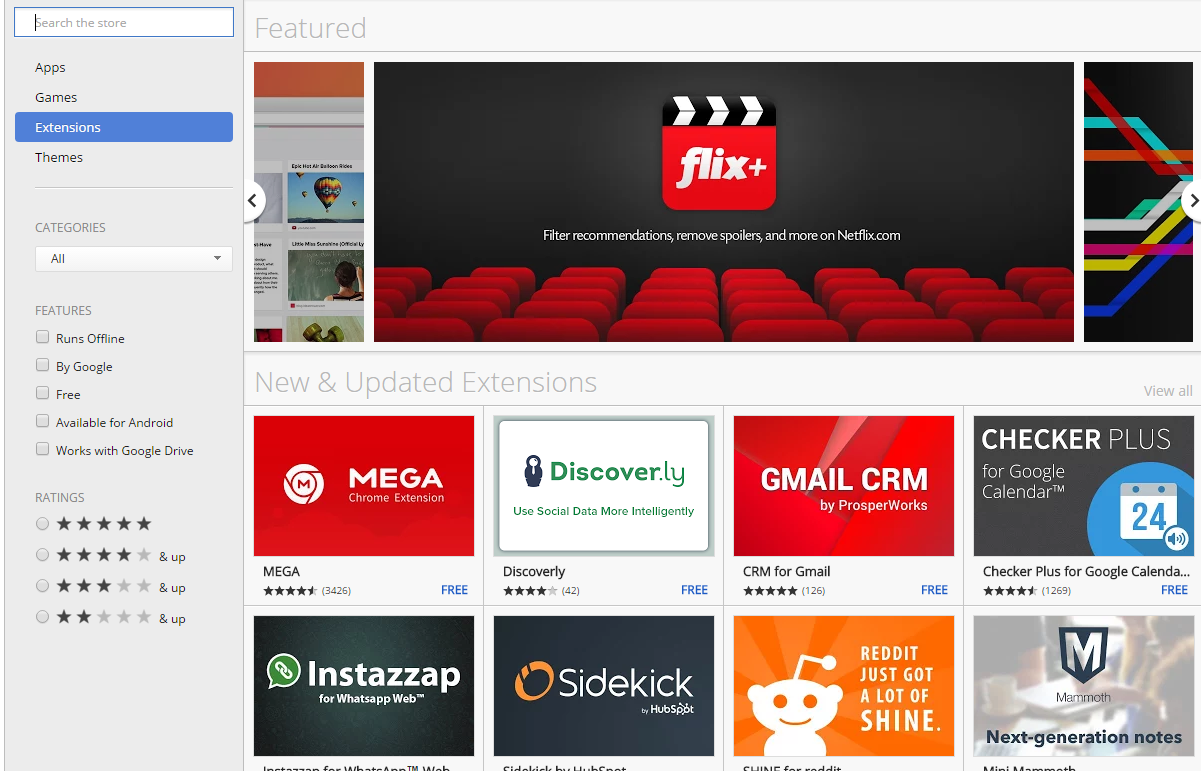Check Works with Google Drive
The width and height of the screenshot is (1201, 771).
[42, 449]
